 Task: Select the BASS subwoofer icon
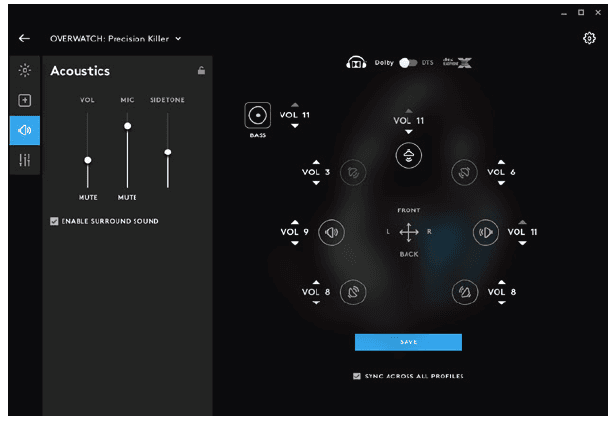click(258, 115)
